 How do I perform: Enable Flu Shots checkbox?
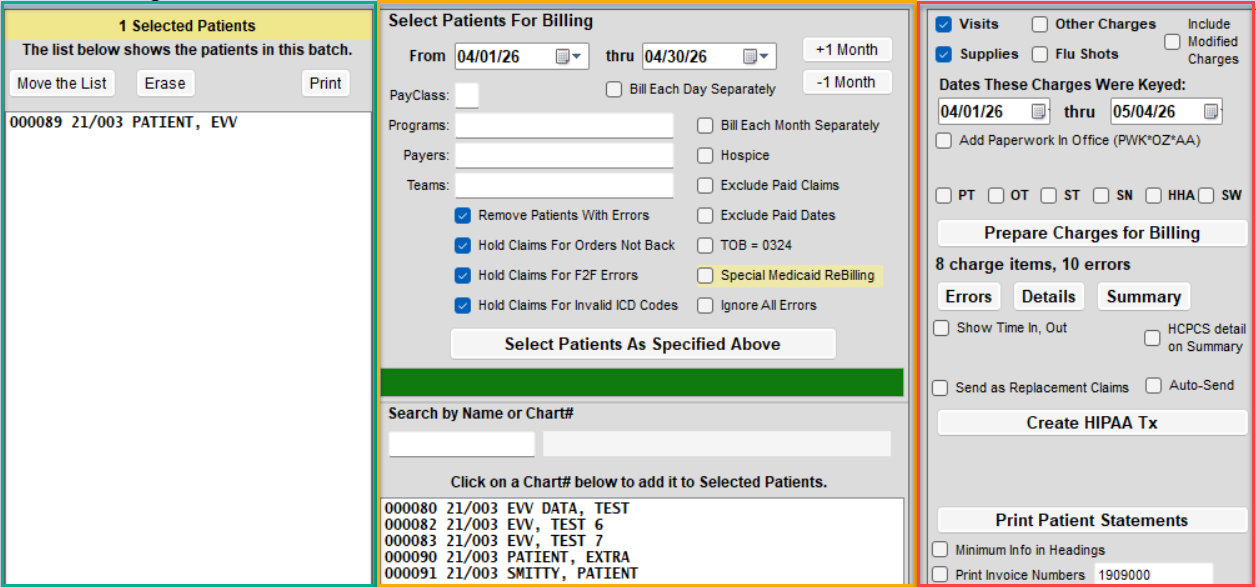[1040, 54]
